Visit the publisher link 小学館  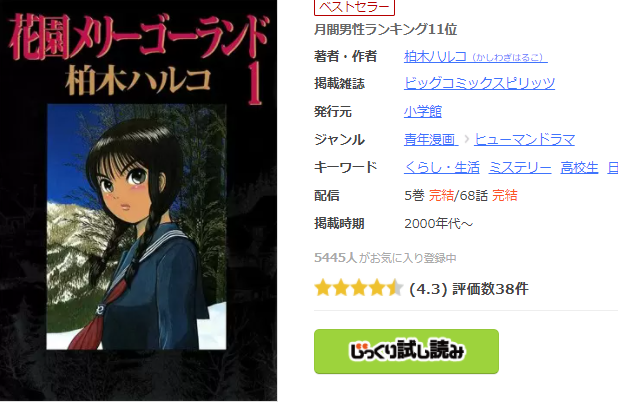(423, 112)
